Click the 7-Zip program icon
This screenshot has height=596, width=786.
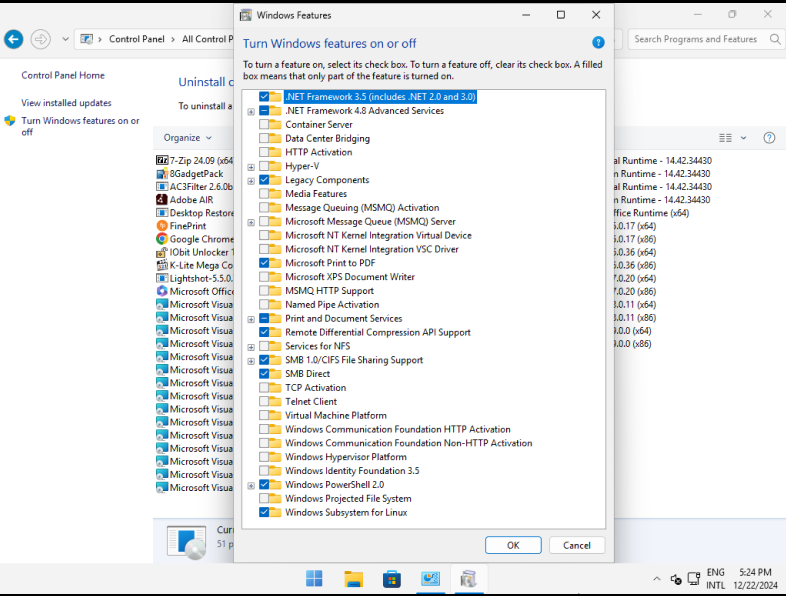[162, 160]
